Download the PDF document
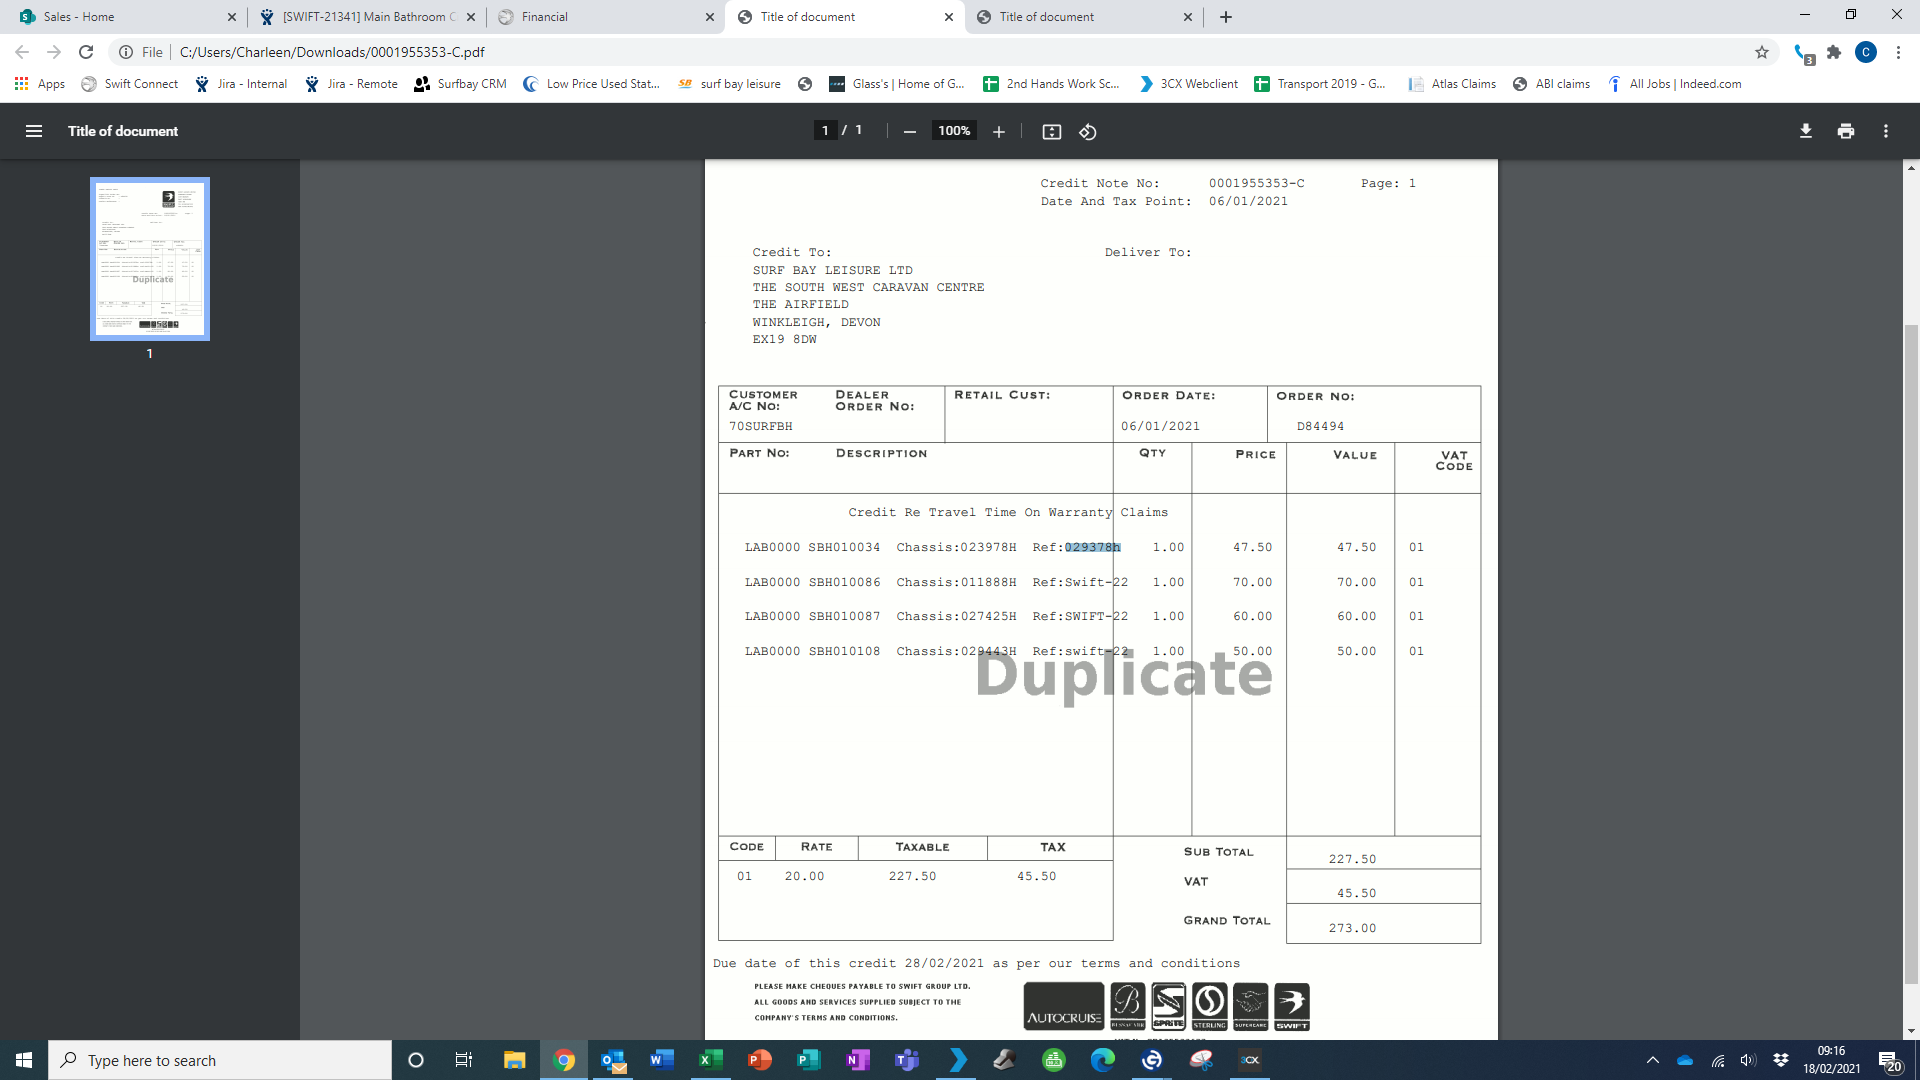This screenshot has width=1920, height=1080. (1805, 131)
